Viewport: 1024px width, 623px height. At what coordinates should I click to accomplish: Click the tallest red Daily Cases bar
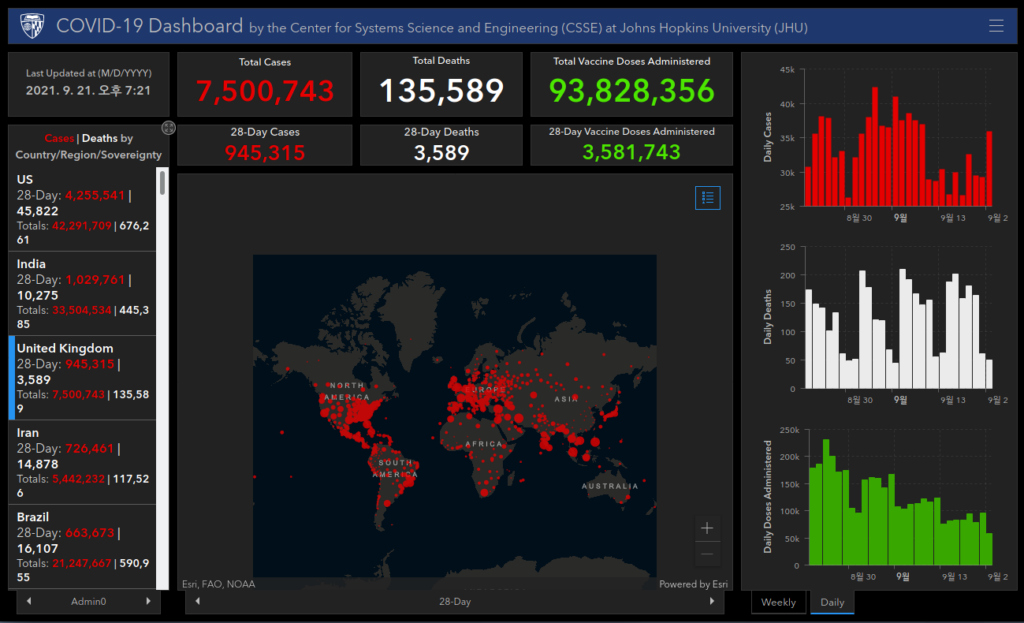point(874,147)
